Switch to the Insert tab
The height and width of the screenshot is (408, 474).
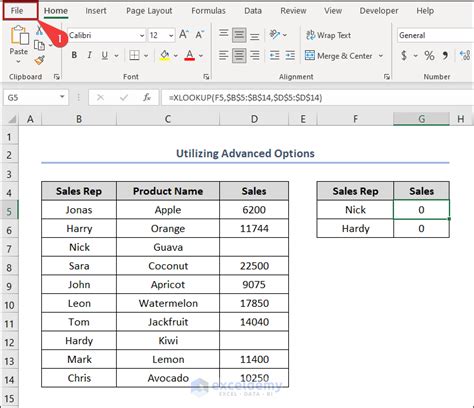click(x=96, y=11)
